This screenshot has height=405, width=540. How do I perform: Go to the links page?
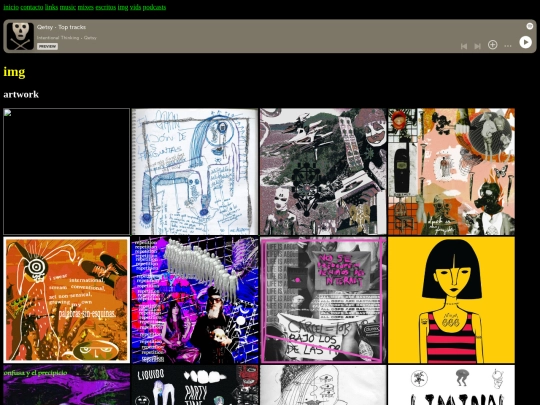51,7
